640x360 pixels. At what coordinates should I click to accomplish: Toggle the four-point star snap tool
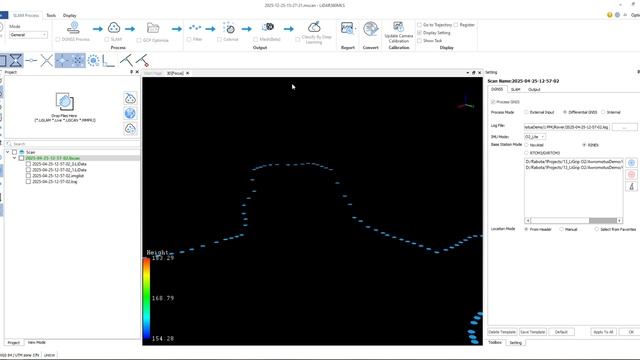62,60
